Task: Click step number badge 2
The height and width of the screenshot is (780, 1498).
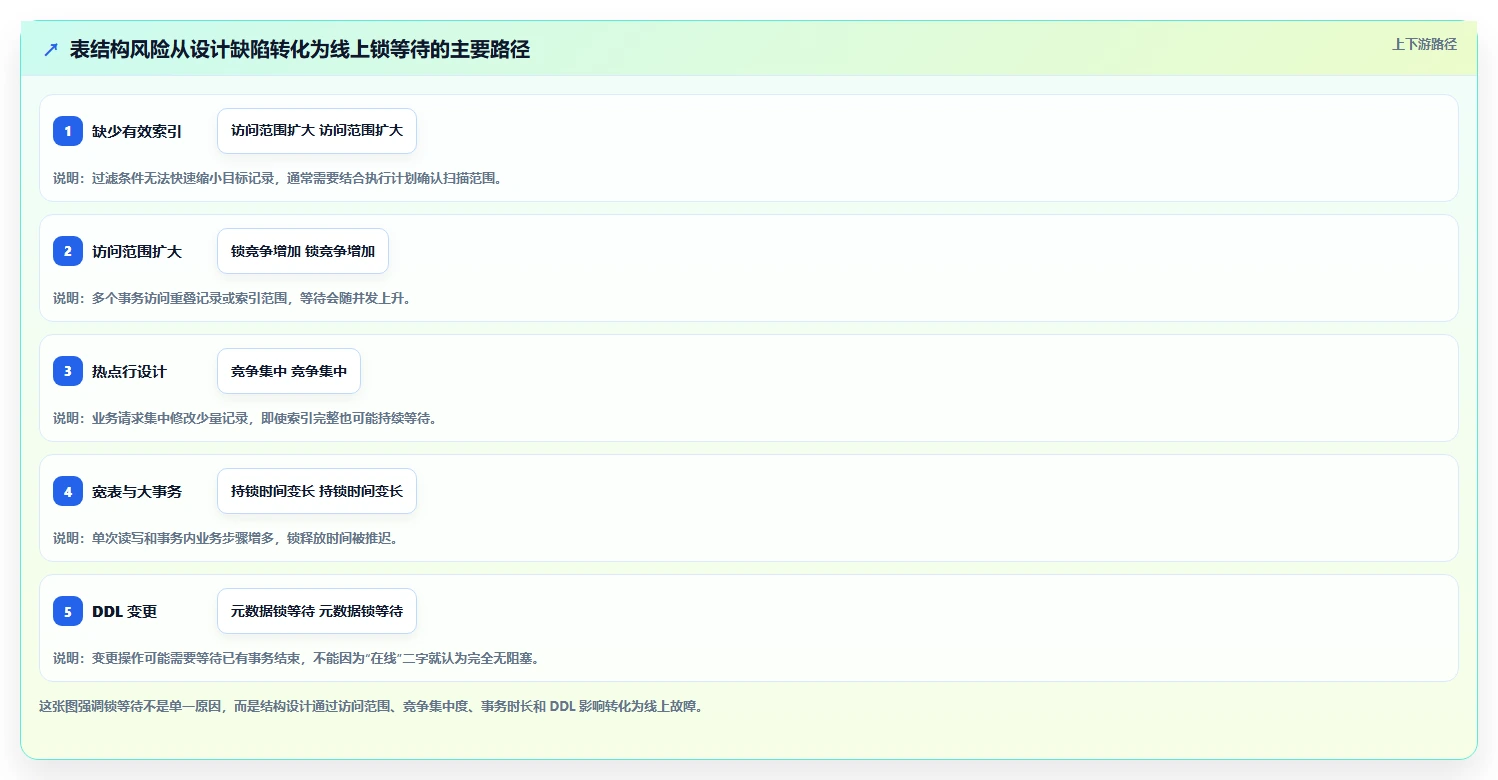Action: (68, 251)
